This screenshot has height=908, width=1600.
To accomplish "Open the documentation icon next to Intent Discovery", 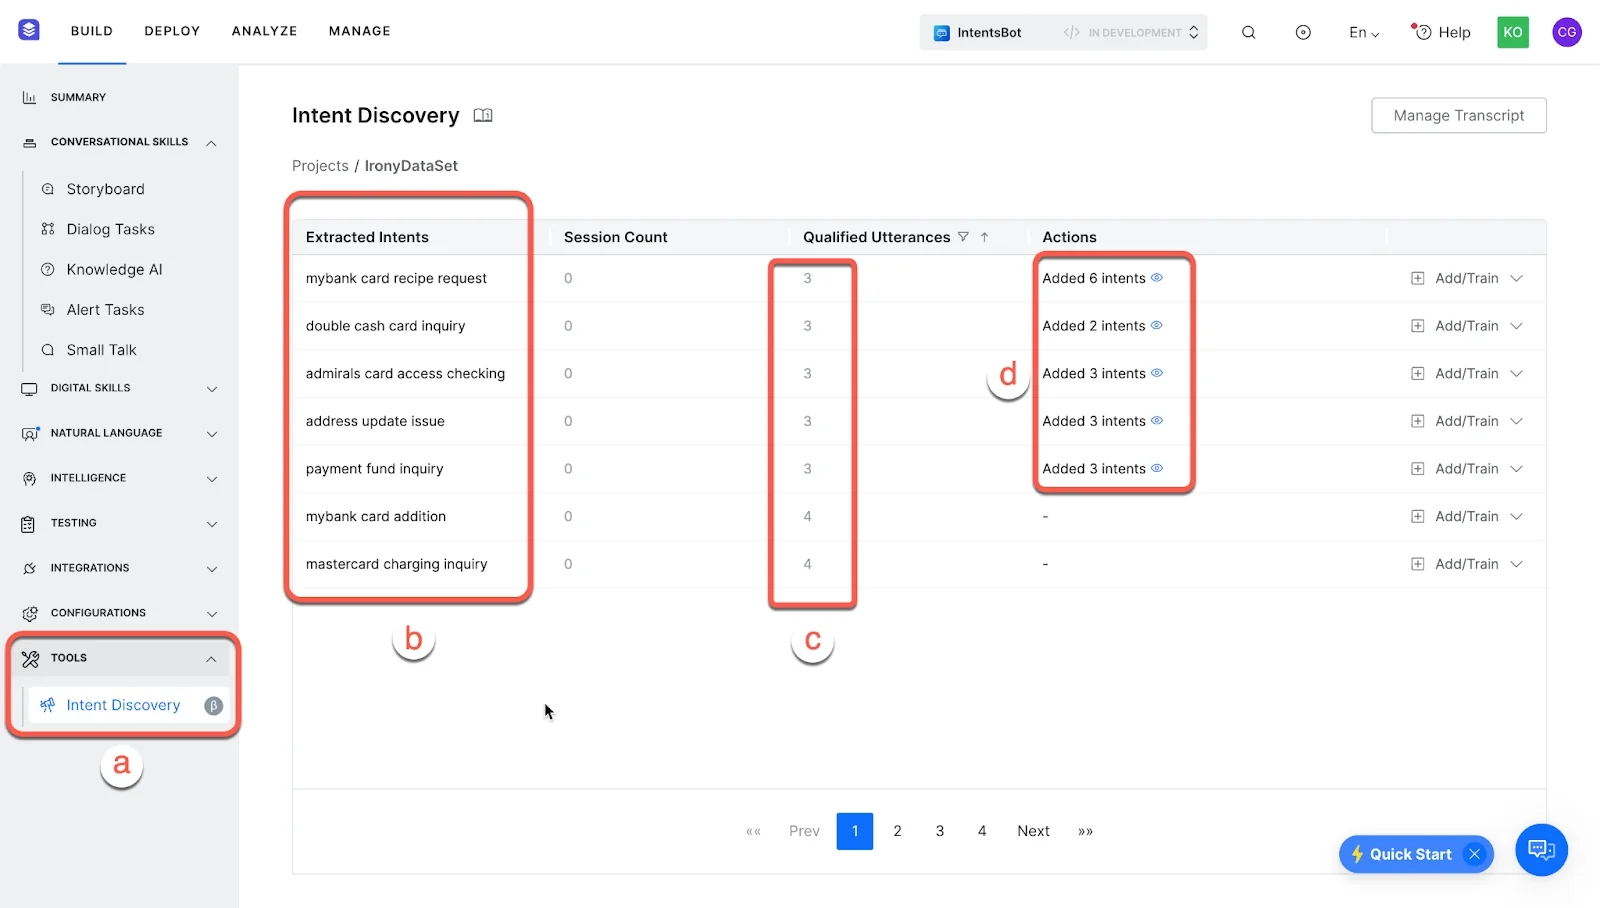I will coord(483,115).
